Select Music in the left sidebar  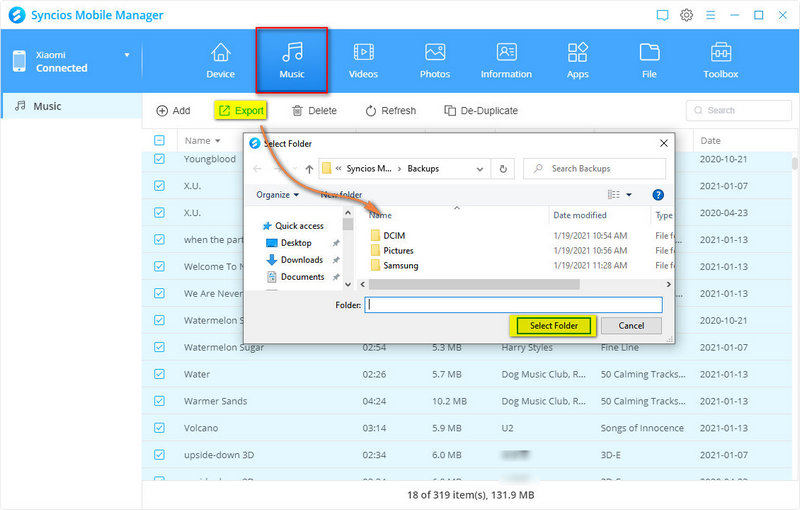point(71,106)
